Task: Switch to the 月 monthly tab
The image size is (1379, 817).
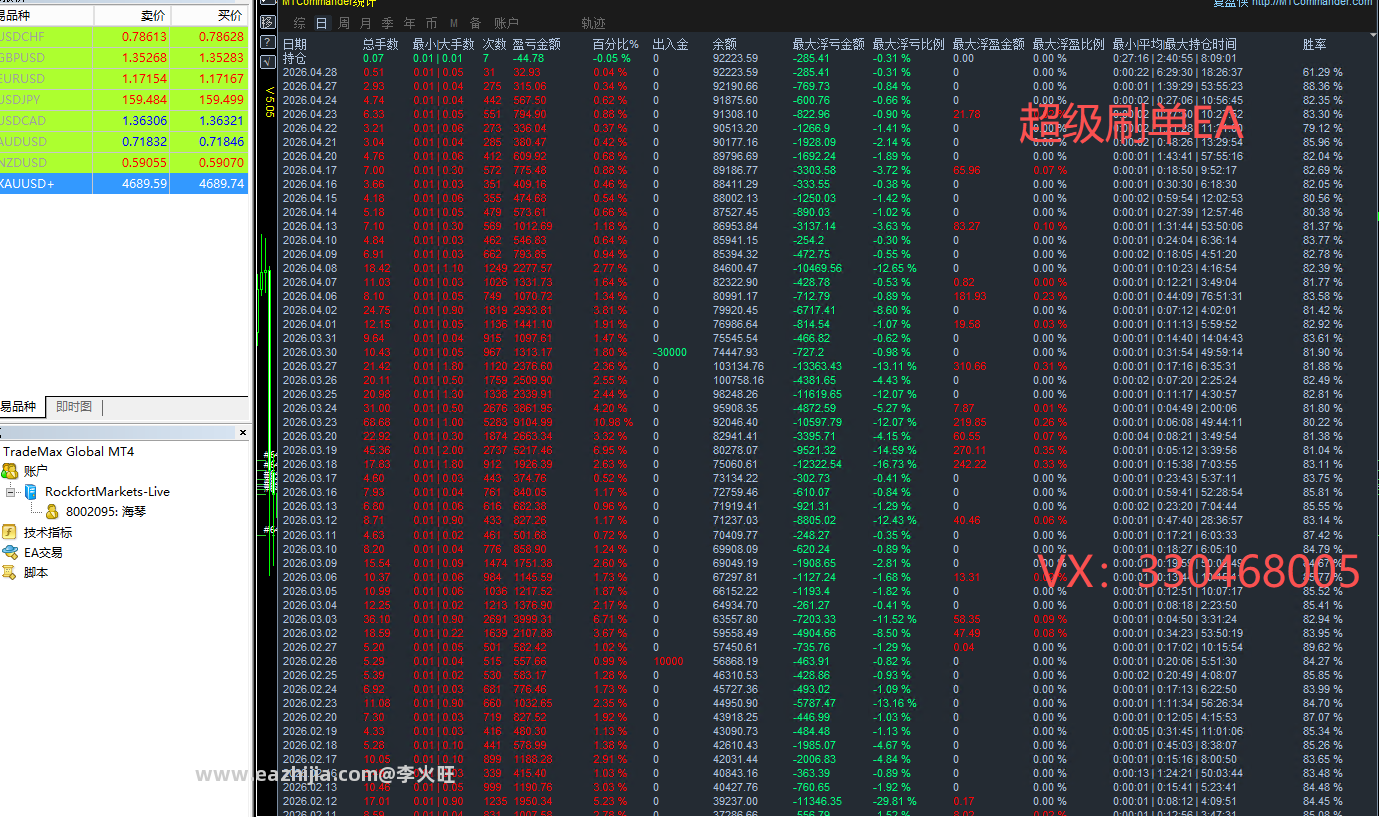Action: (366, 23)
